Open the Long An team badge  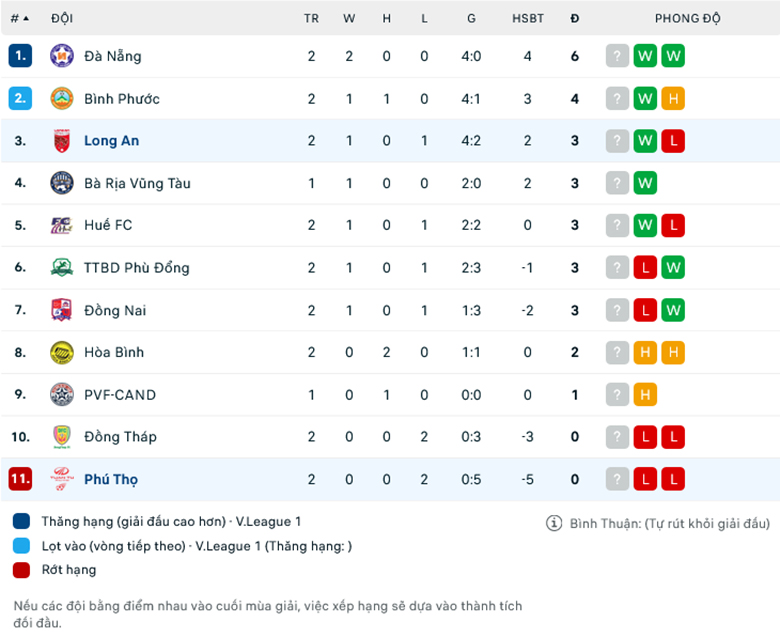62,141
